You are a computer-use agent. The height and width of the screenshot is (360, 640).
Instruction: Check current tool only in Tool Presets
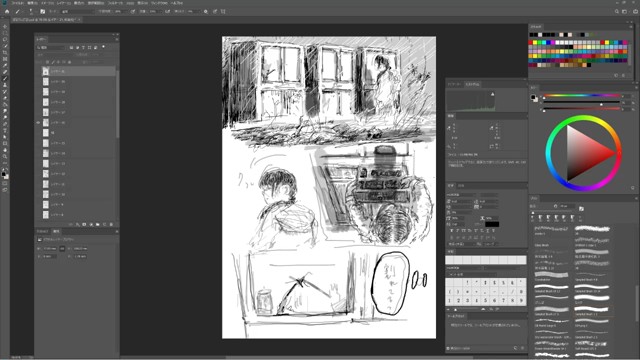448,348
